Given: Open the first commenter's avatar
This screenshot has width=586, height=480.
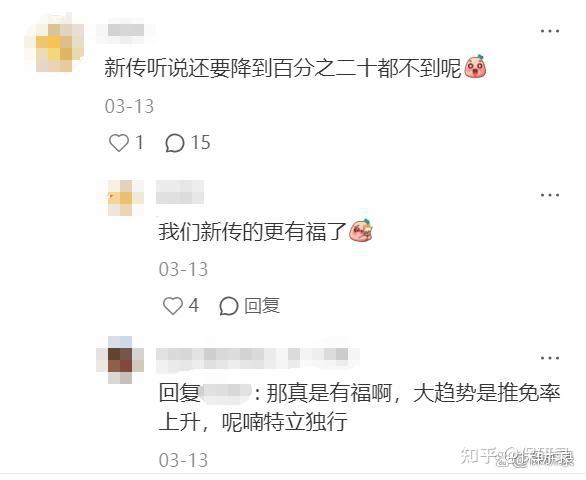Looking at the screenshot, I should click(55, 43).
